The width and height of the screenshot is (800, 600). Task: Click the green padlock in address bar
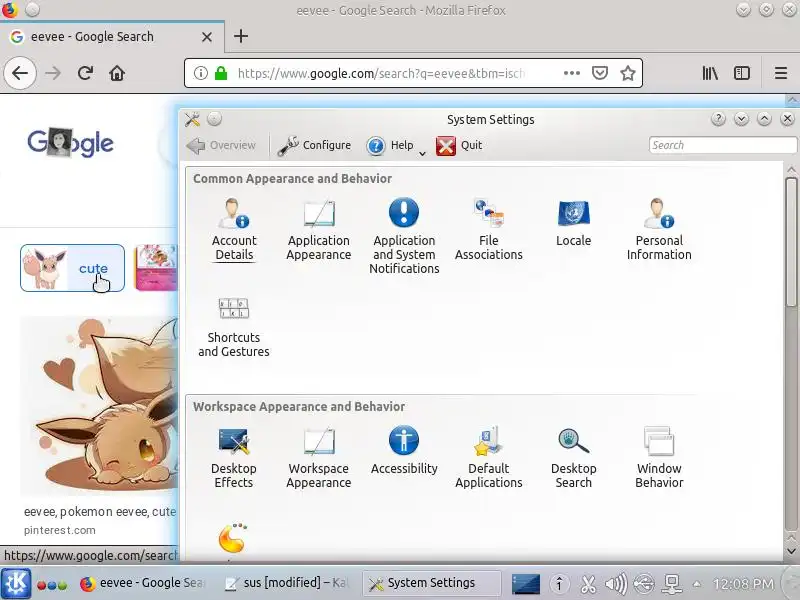pos(221,73)
